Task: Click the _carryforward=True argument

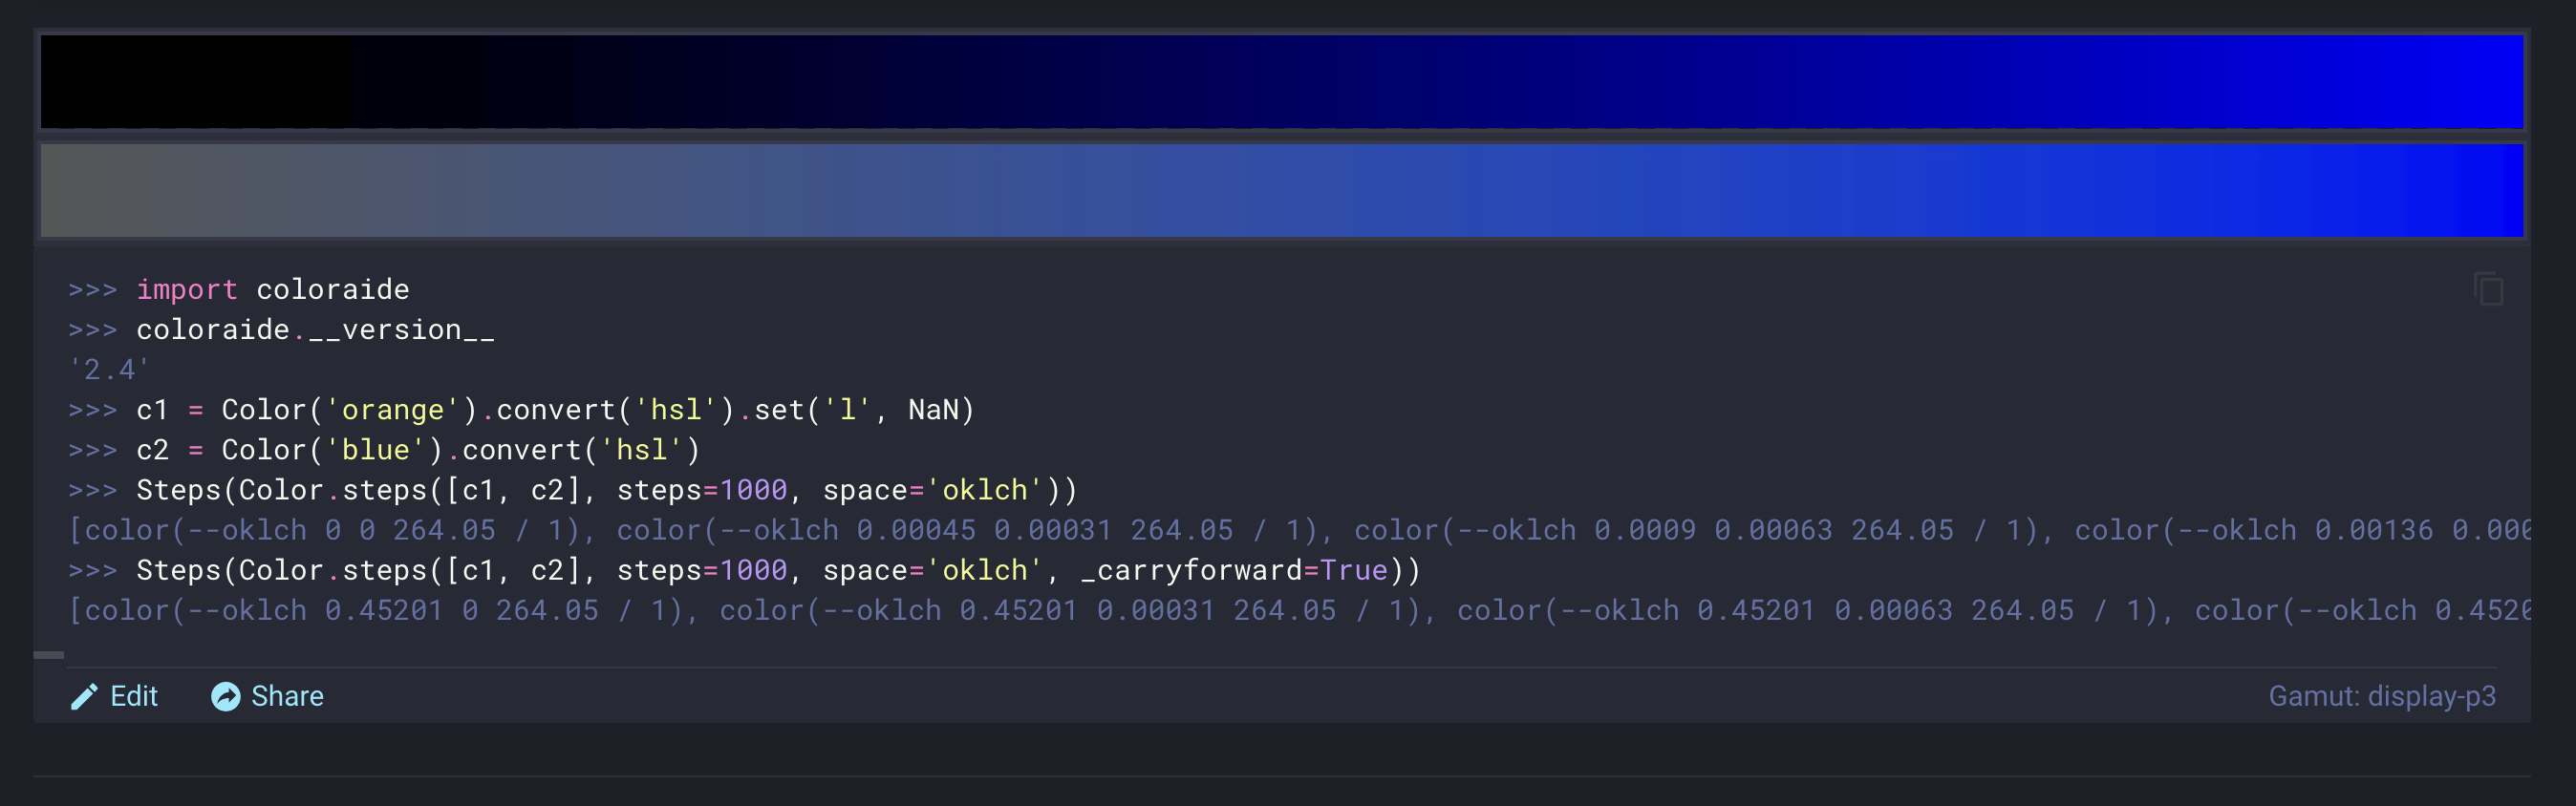Action: (1235, 570)
